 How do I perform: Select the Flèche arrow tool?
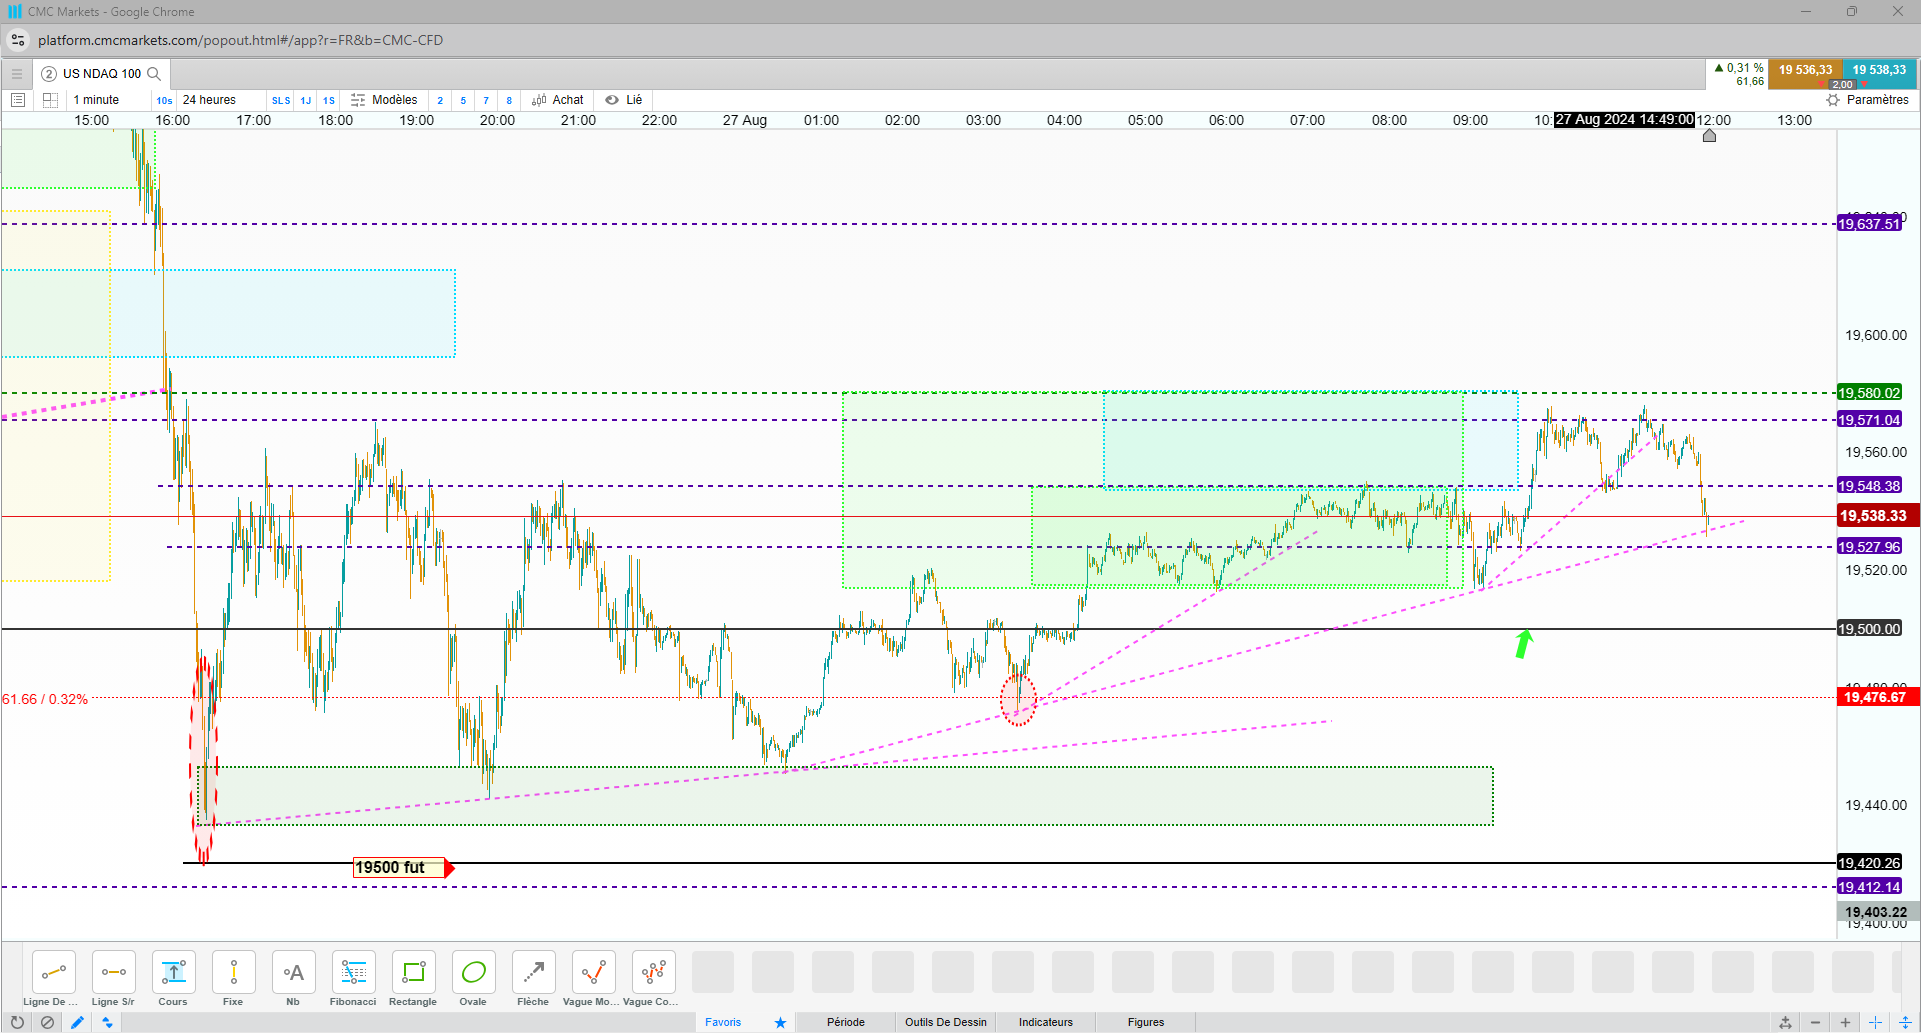[x=533, y=979]
